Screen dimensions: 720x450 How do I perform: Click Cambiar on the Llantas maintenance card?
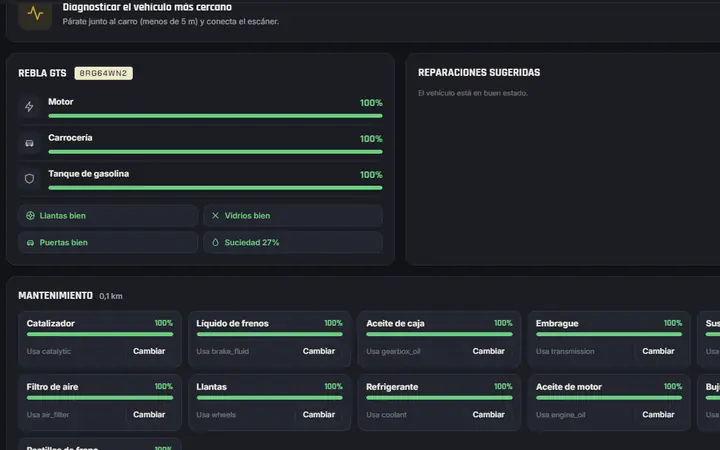tap(319, 414)
